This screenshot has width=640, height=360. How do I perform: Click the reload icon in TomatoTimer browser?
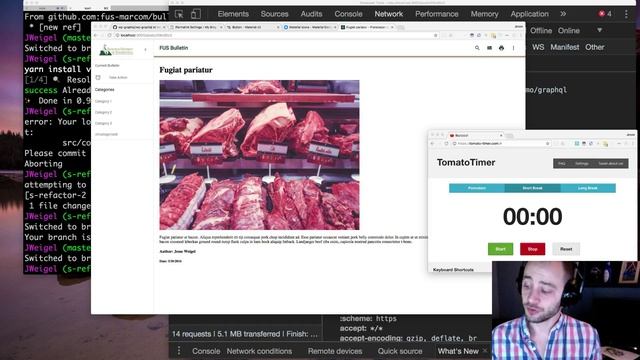[x=446, y=144]
